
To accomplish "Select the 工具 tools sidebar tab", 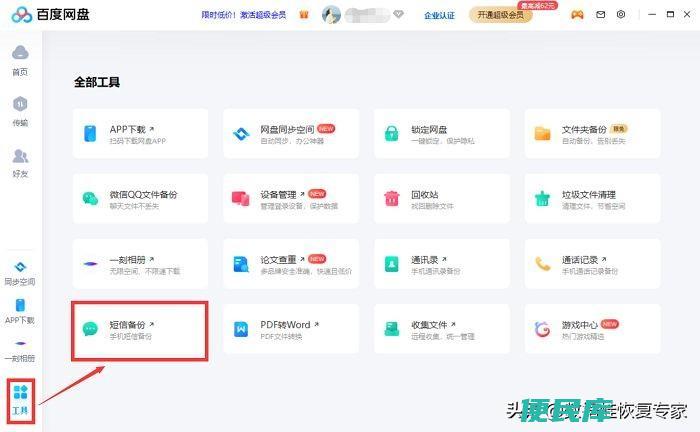I will point(21,400).
